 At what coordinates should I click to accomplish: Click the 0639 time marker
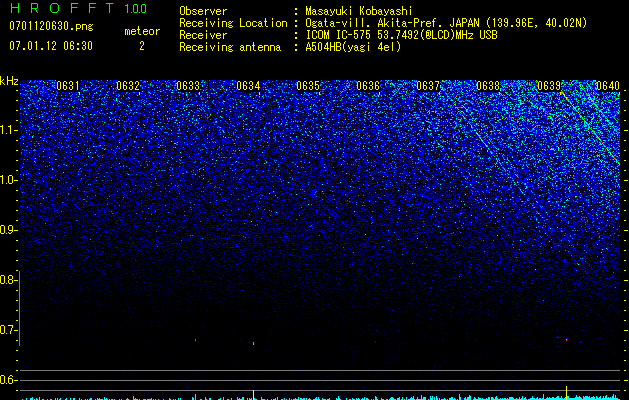[549, 86]
